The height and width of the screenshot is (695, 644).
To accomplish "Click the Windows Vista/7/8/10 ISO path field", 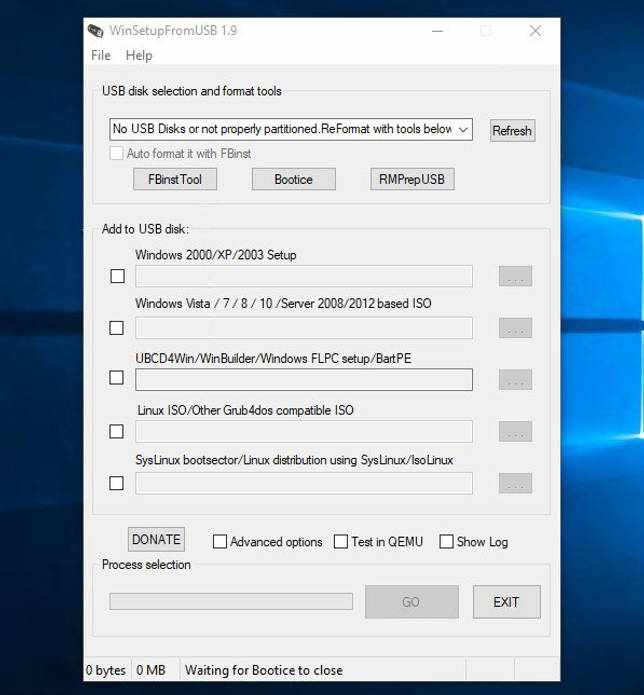I will click(x=304, y=328).
